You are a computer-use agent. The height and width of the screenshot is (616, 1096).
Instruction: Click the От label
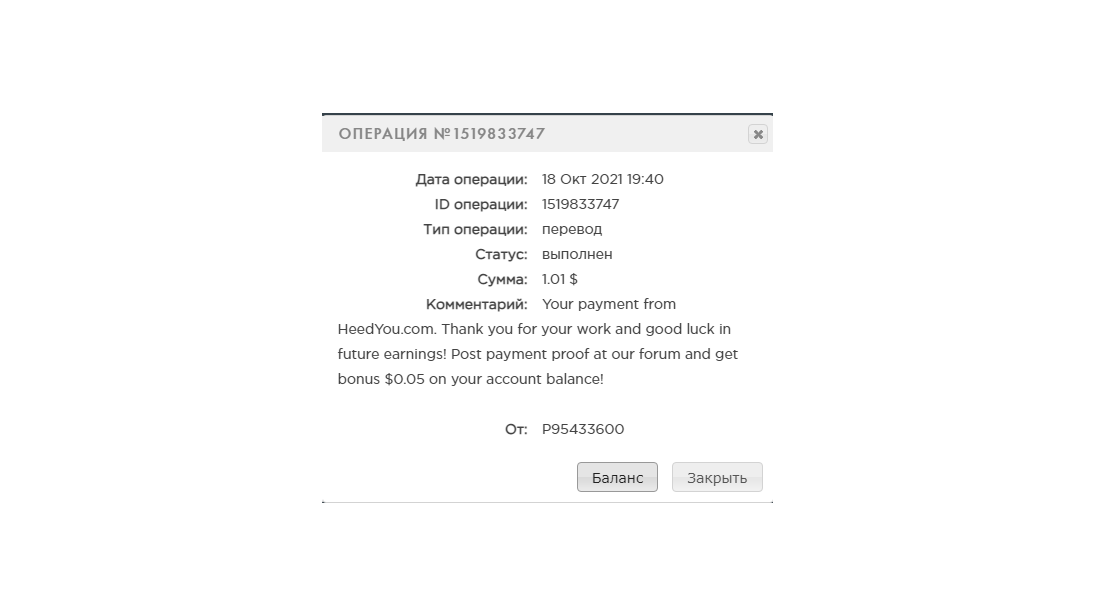click(x=516, y=429)
